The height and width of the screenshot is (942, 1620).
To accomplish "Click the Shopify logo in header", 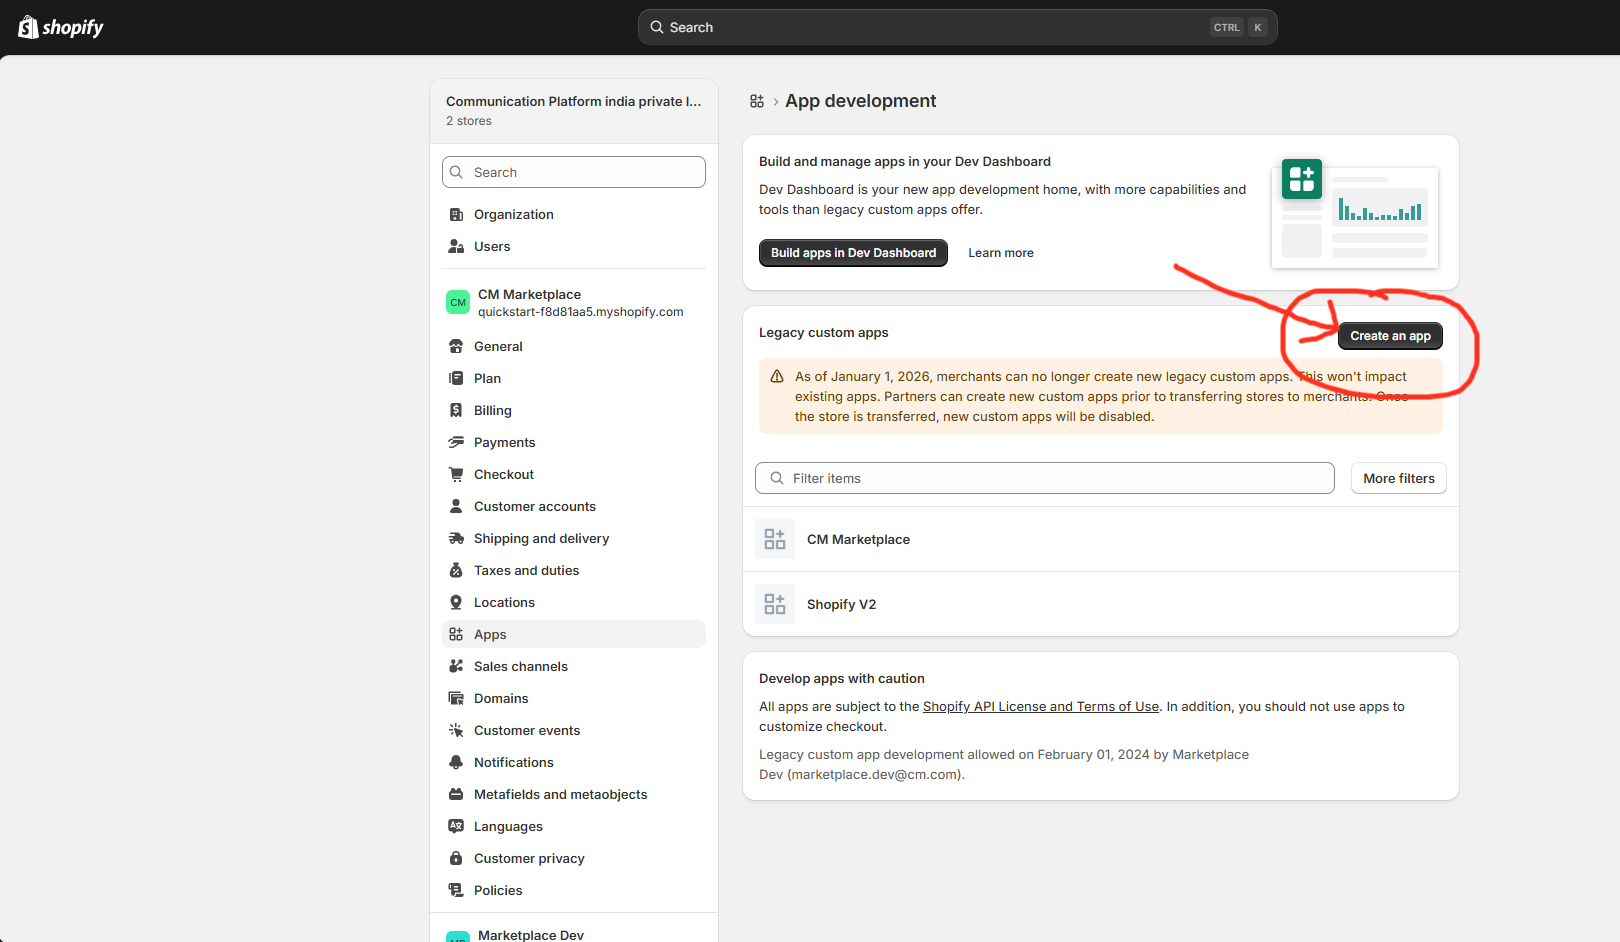I will tap(61, 27).
